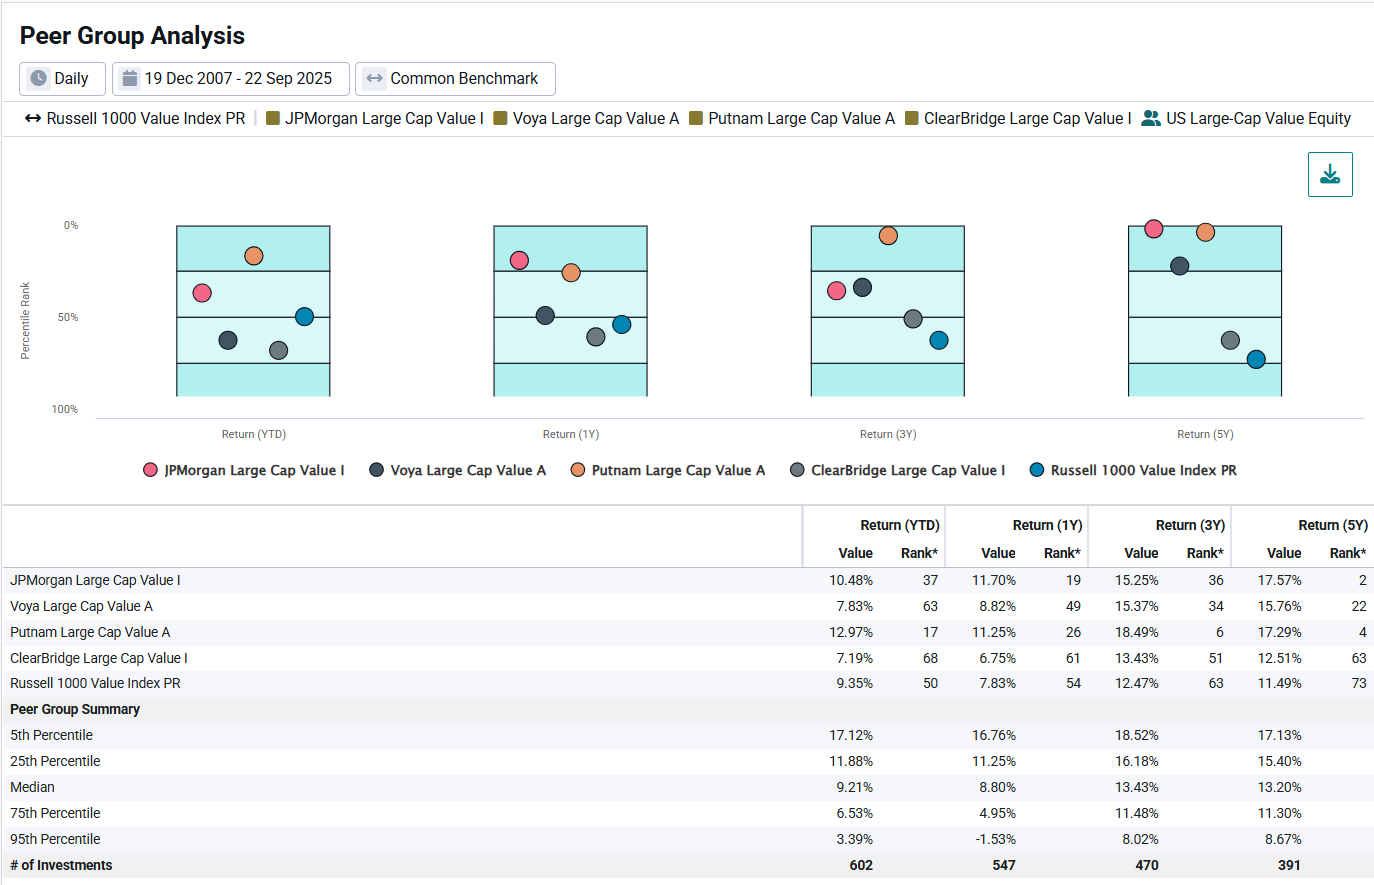Click the Russell 1000 Value Index arrows icon
The width and height of the screenshot is (1374, 885).
click(33, 118)
